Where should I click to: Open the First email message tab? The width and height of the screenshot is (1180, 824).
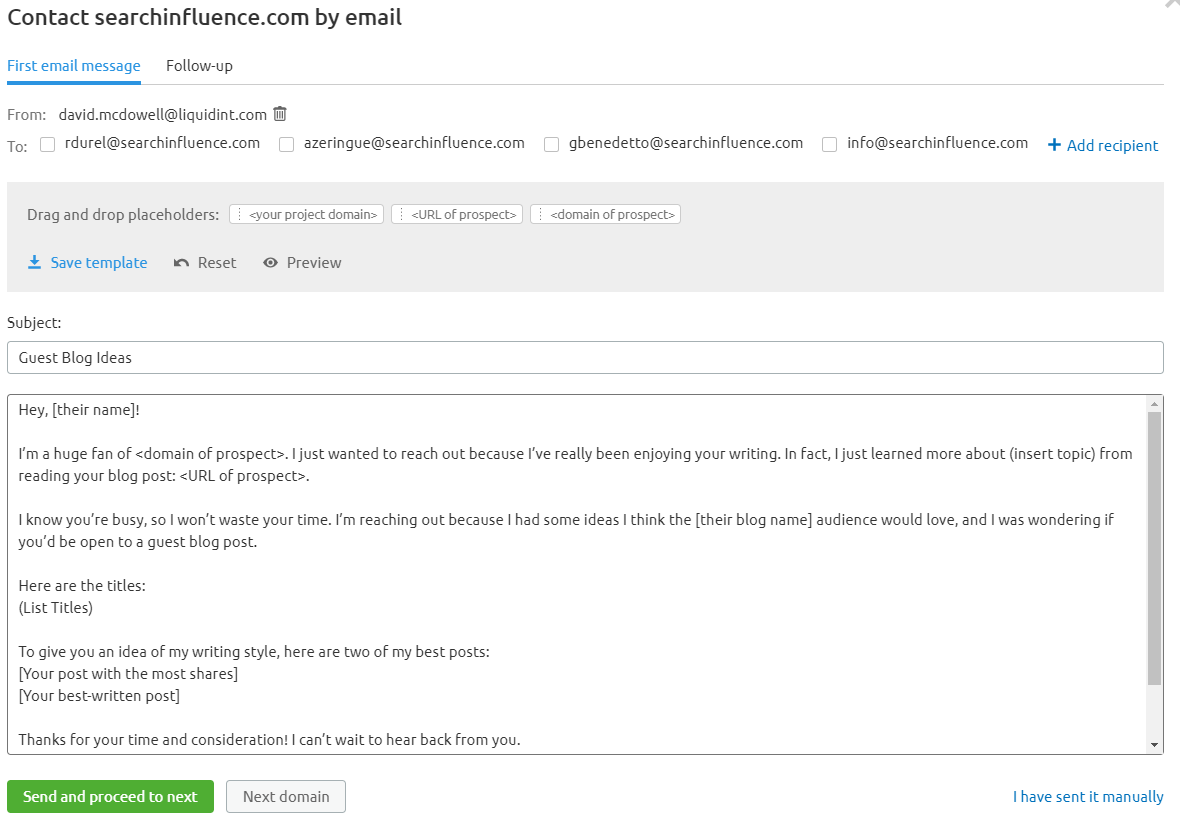(74, 66)
